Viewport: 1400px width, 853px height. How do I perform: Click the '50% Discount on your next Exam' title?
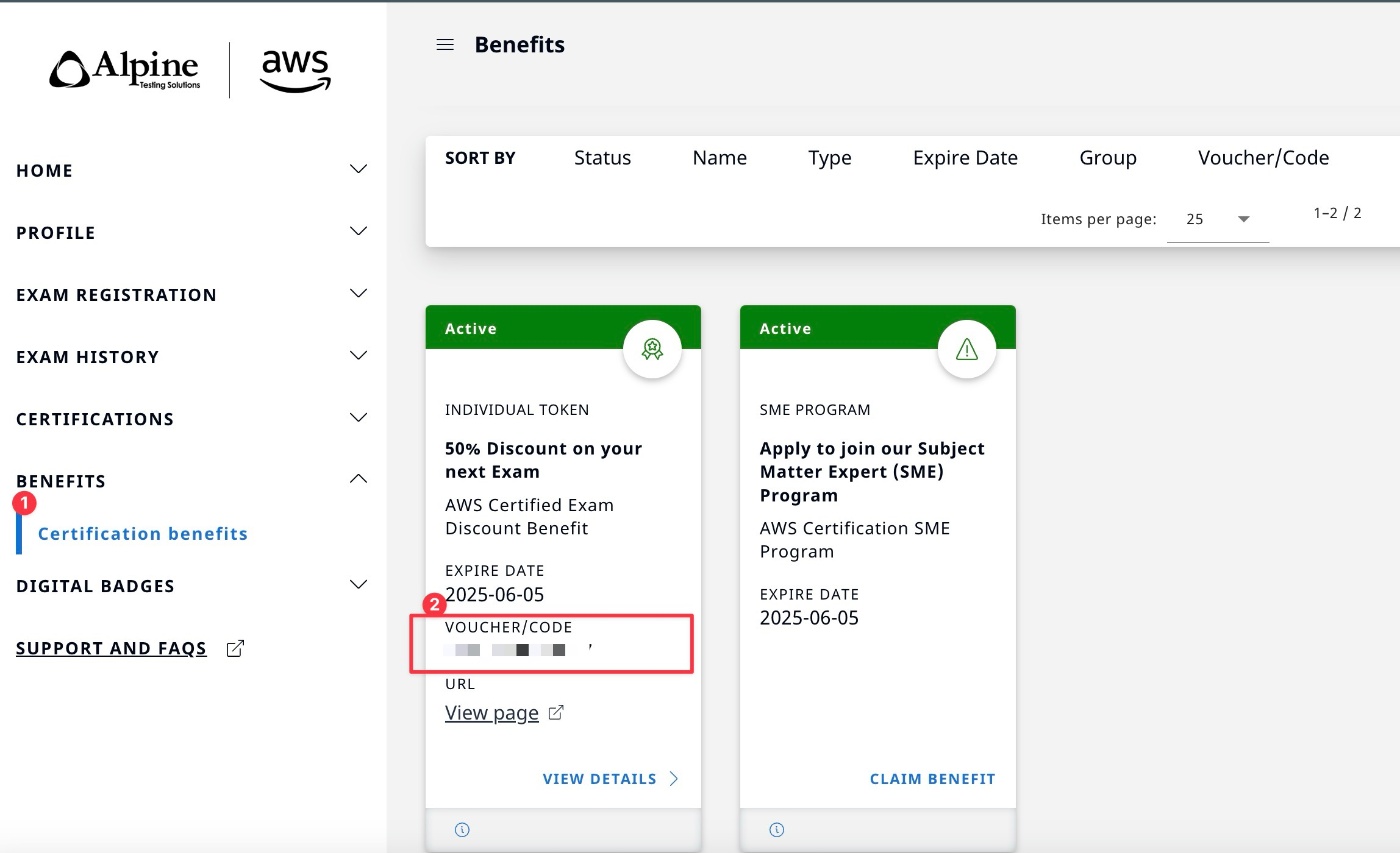tap(544, 460)
